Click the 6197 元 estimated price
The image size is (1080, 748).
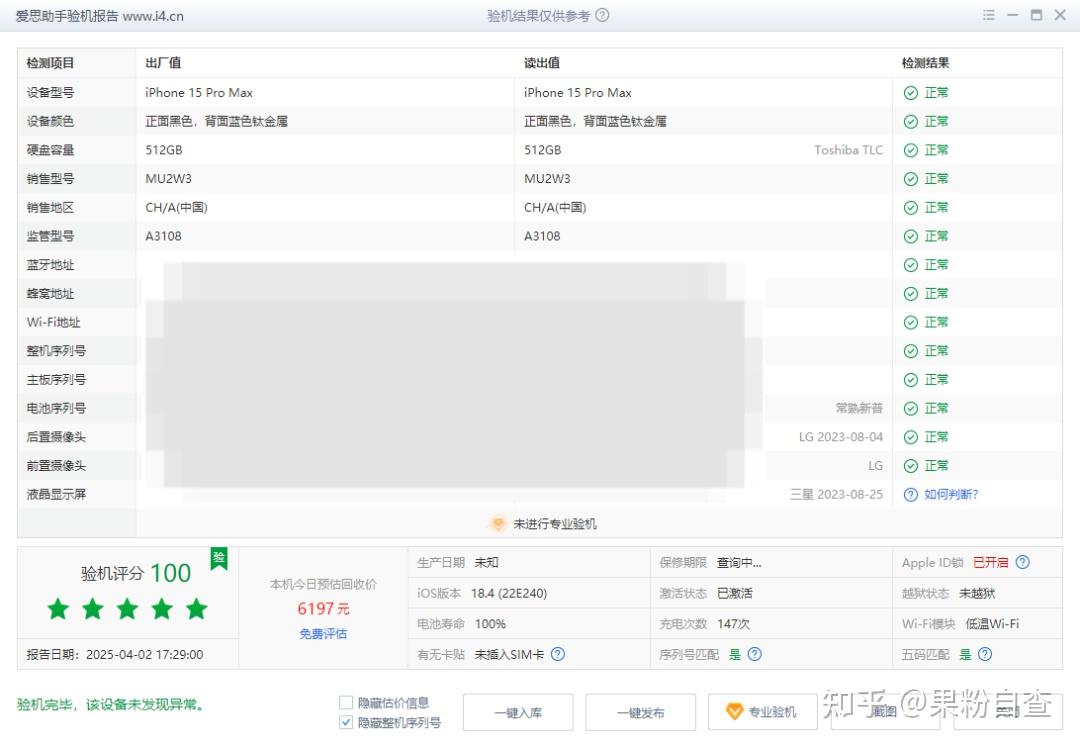[x=323, y=608]
